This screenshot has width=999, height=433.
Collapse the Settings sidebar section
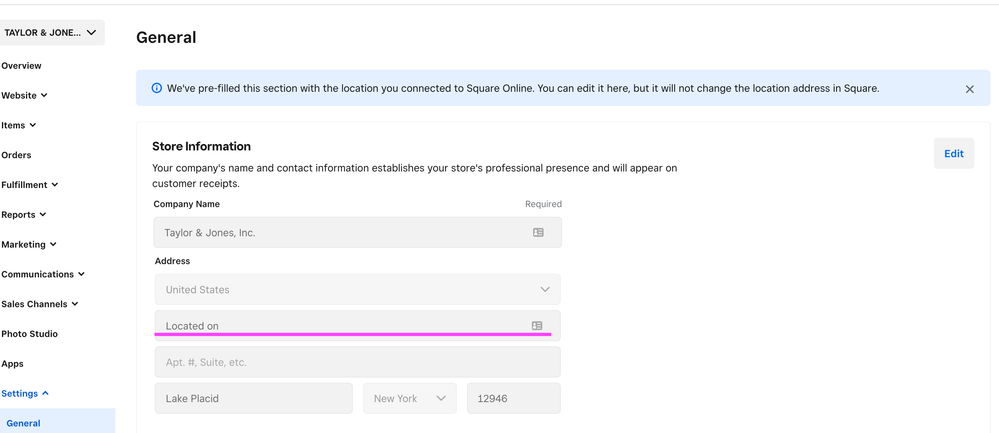(x=26, y=393)
